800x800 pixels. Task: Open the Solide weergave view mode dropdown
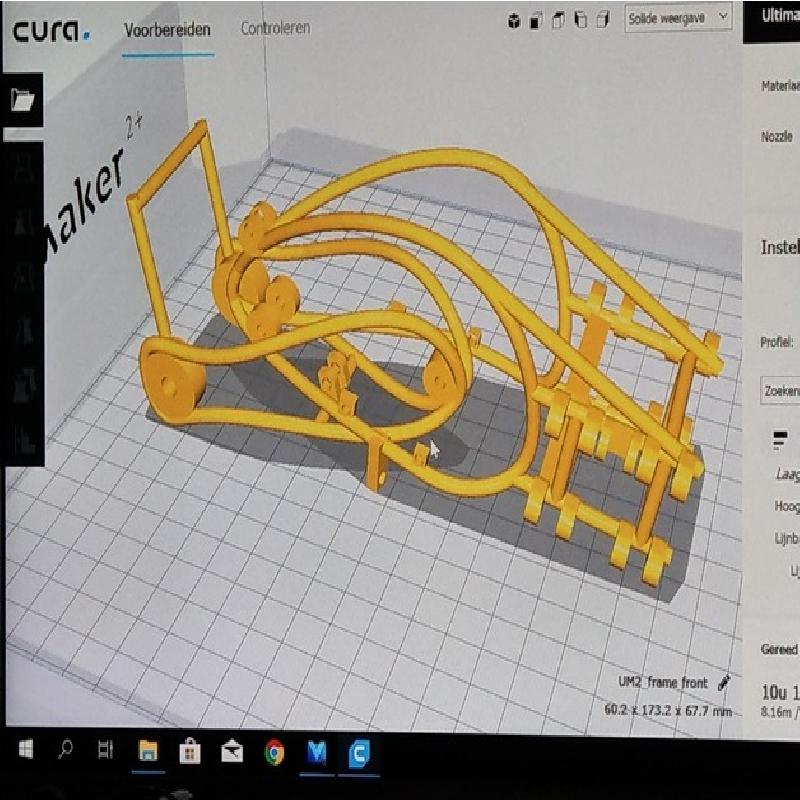(678, 18)
